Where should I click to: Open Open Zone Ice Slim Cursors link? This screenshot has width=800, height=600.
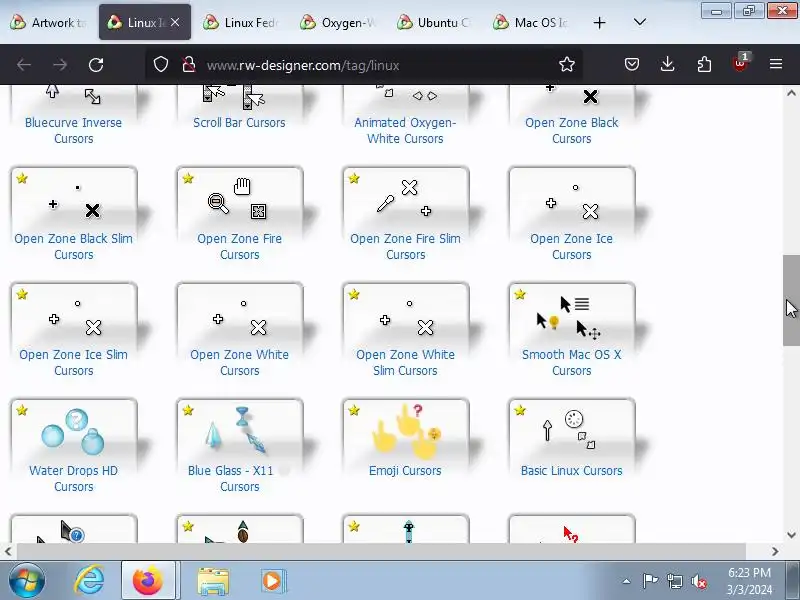coord(73,362)
